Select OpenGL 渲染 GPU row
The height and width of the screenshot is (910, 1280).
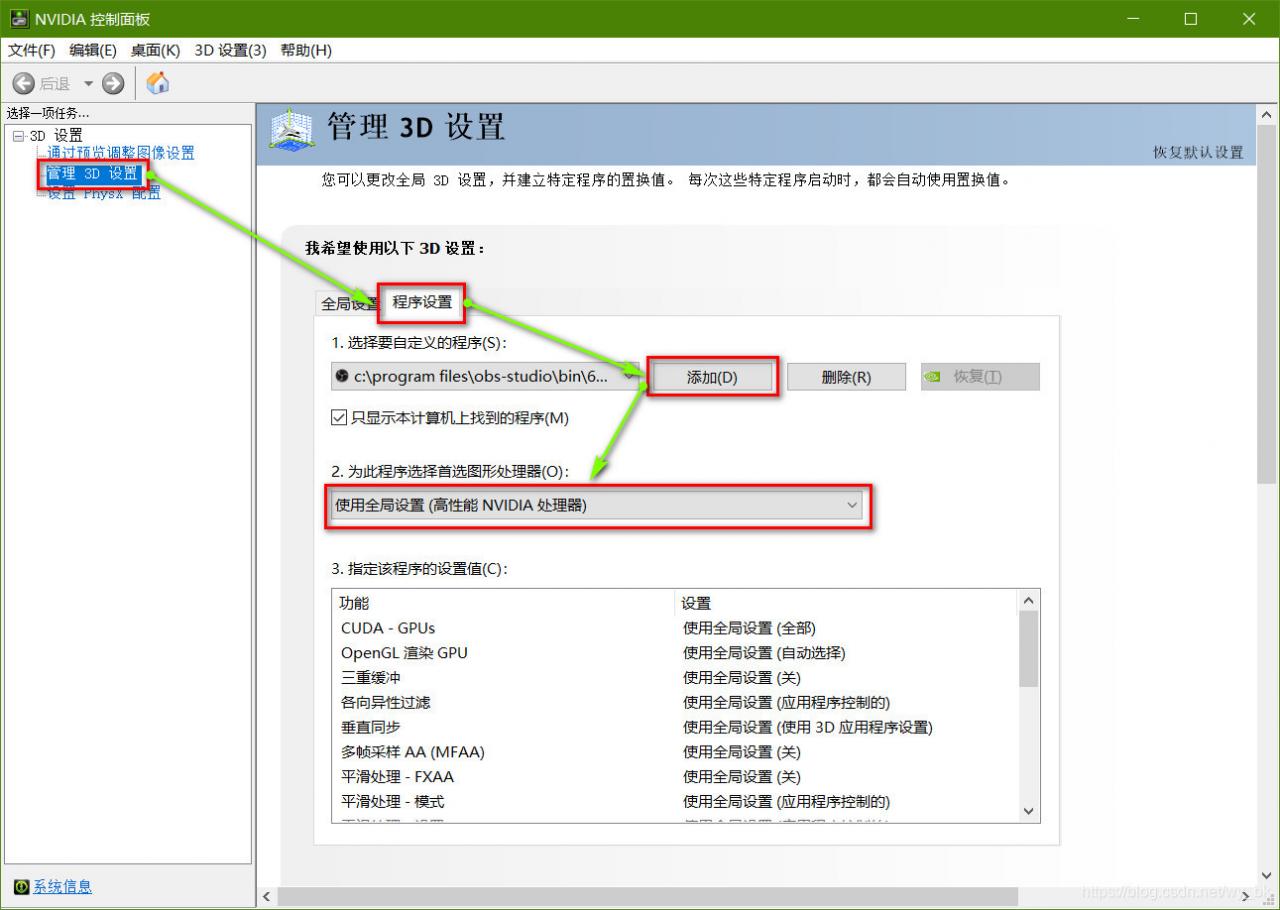point(675,653)
